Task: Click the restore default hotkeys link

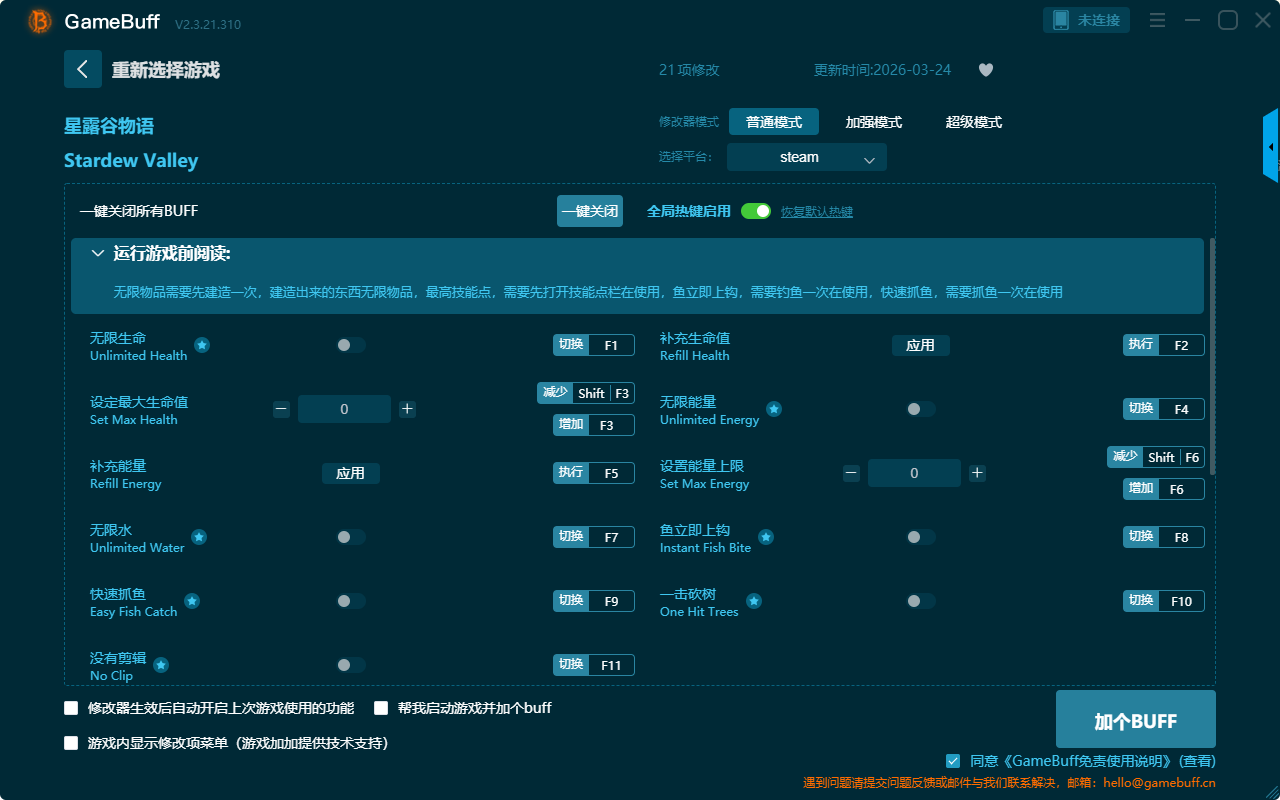Action: click(817, 212)
